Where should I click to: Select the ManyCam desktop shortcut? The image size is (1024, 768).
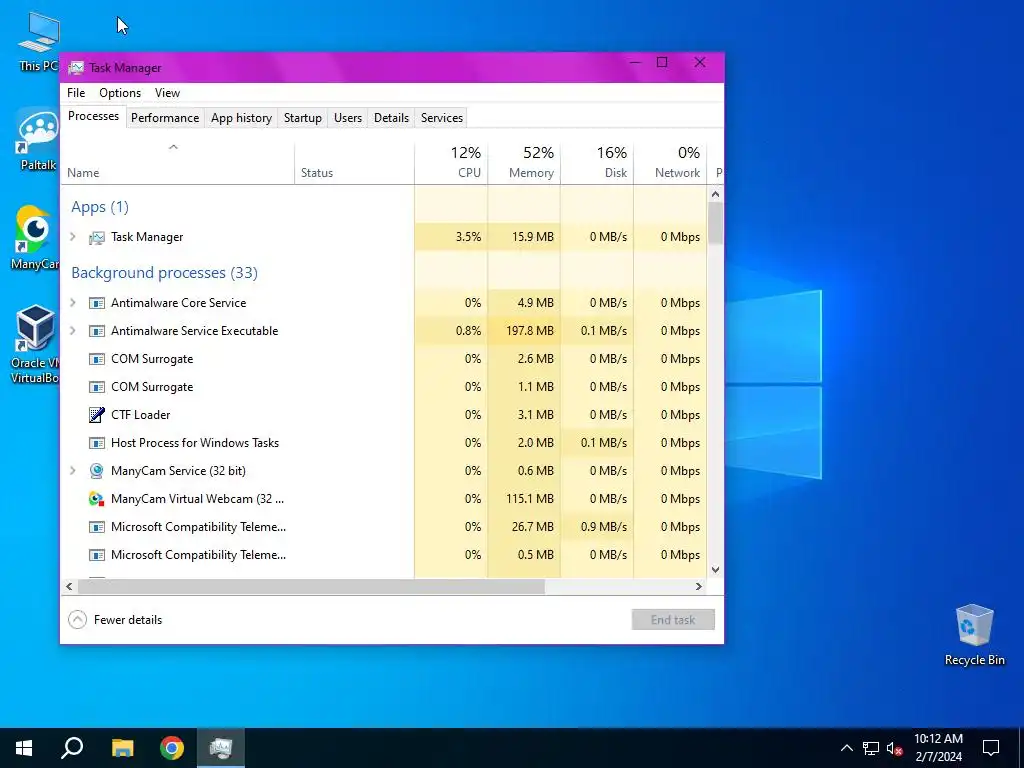[x=35, y=238]
